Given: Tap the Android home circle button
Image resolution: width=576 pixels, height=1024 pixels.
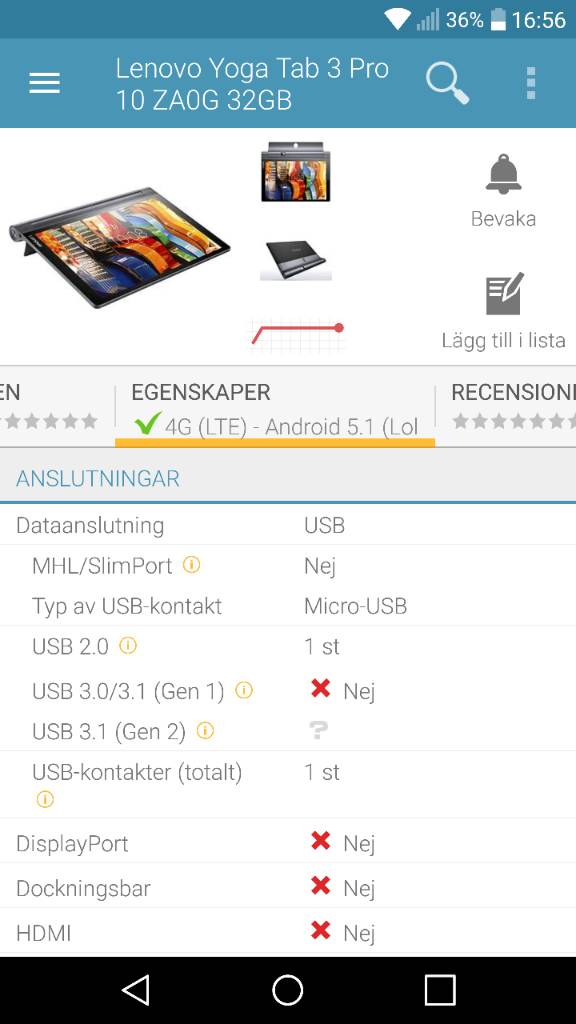Looking at the screenshot, I should point(288,990).
